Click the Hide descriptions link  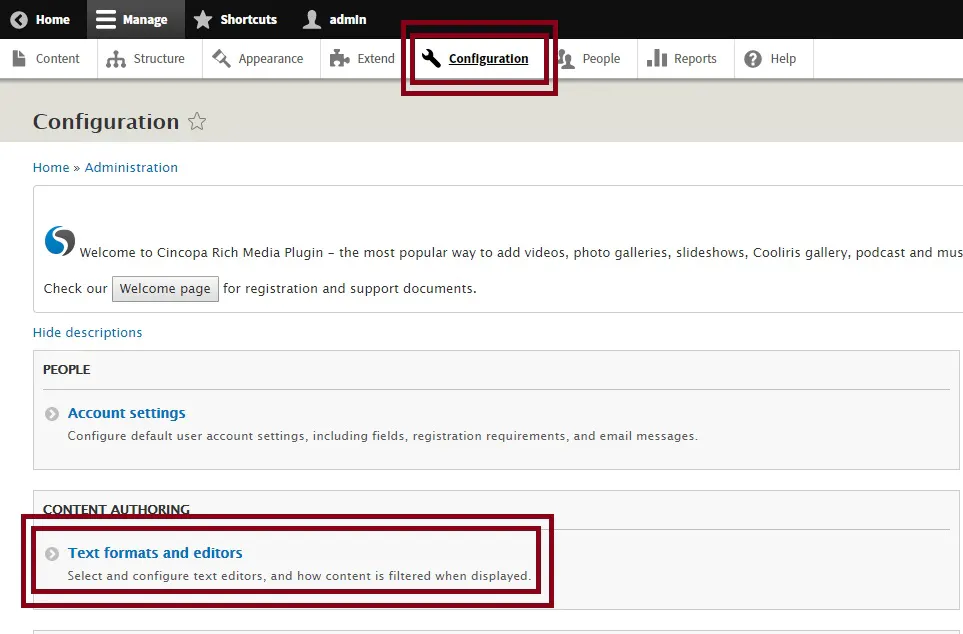87,332
